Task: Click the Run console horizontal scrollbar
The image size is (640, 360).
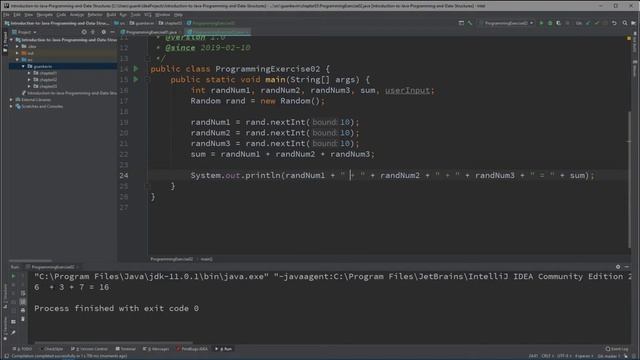Action: click(x=113, y=343)
